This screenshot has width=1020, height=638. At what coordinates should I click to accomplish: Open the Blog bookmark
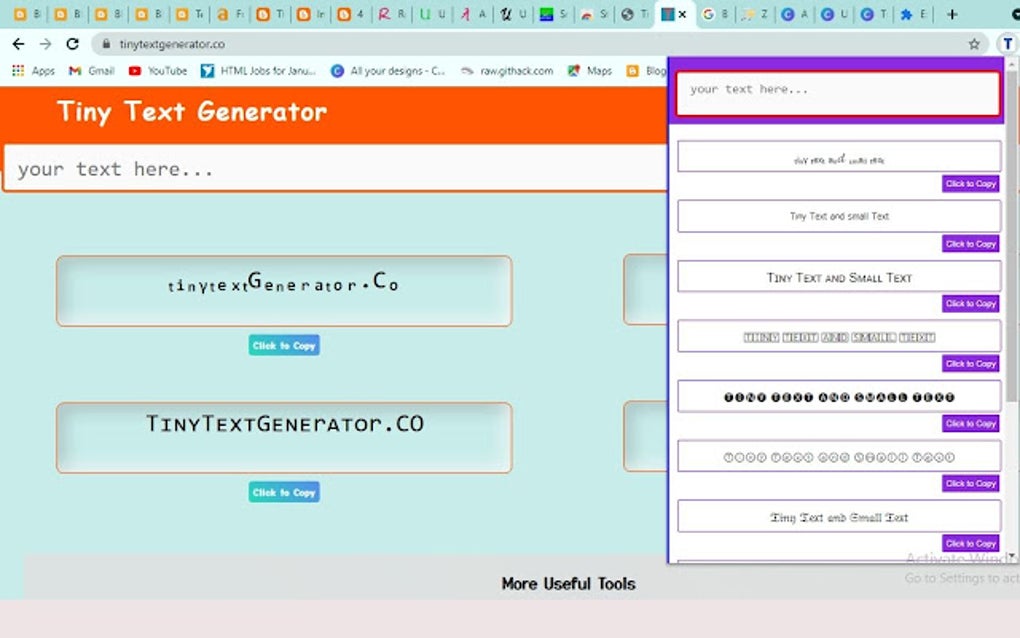[x=646, y=71]
